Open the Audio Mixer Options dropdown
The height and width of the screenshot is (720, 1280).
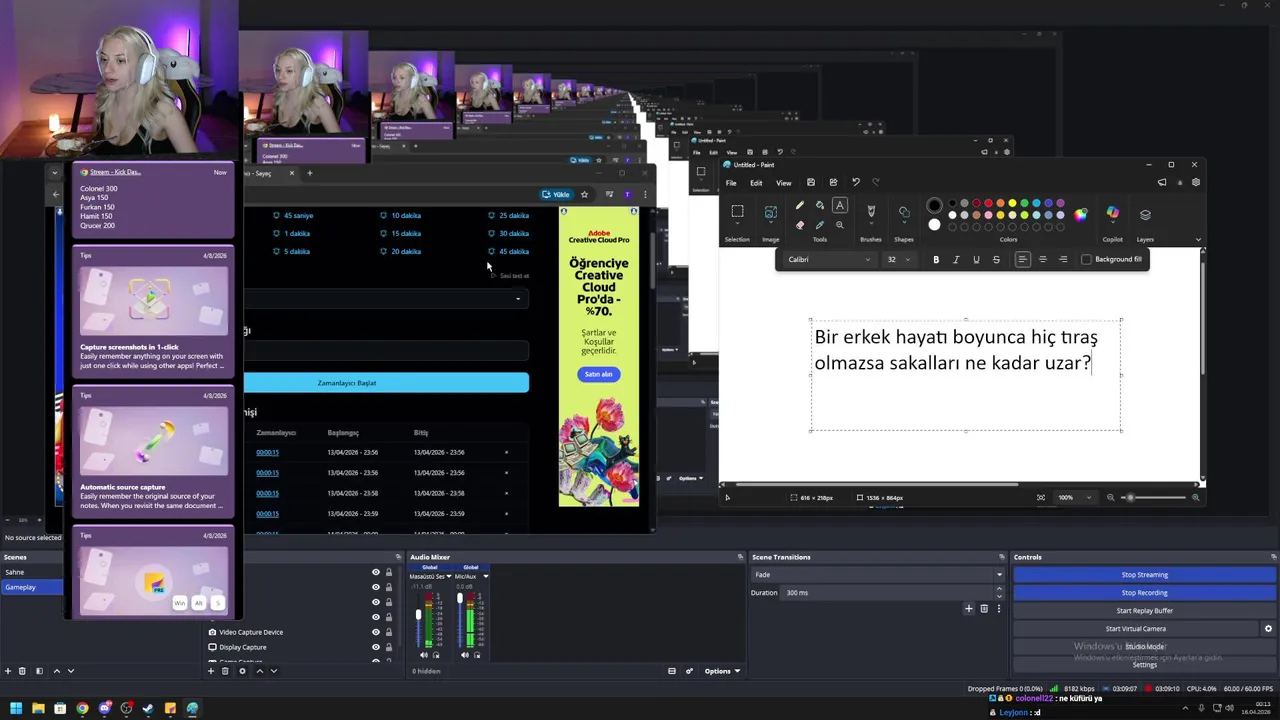[x=722, y=671]
